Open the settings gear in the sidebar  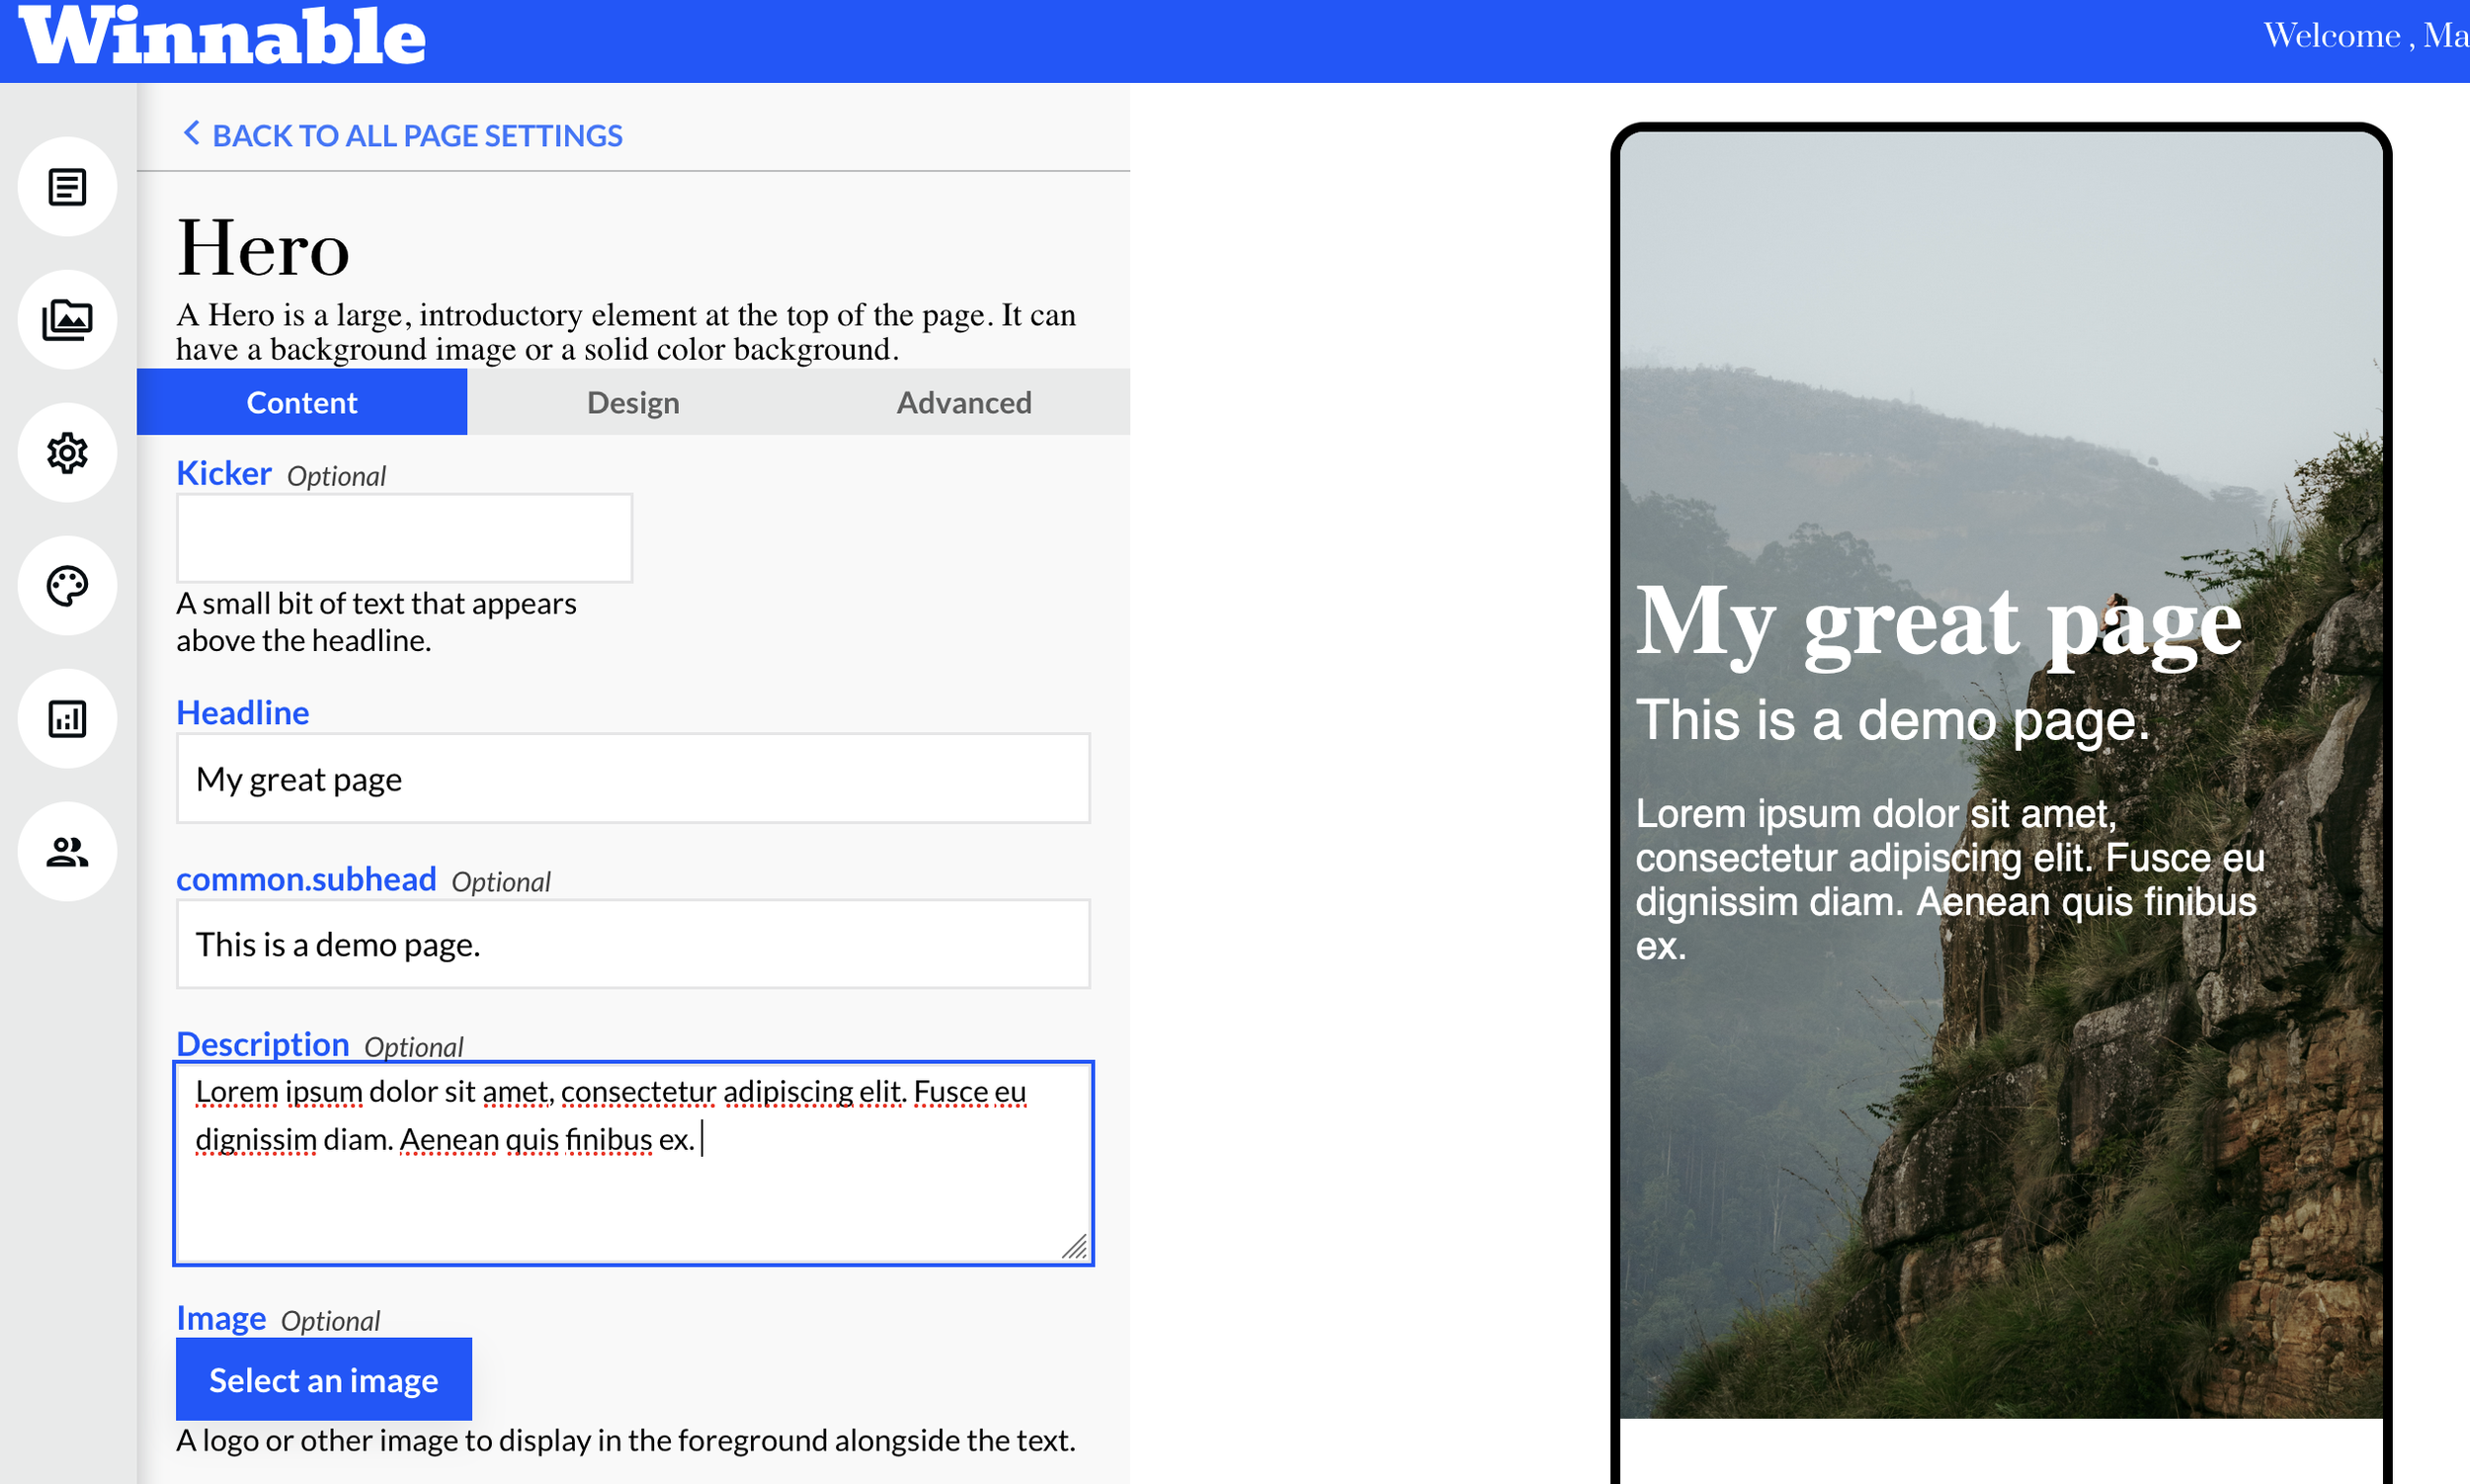(x=67, y=453)
